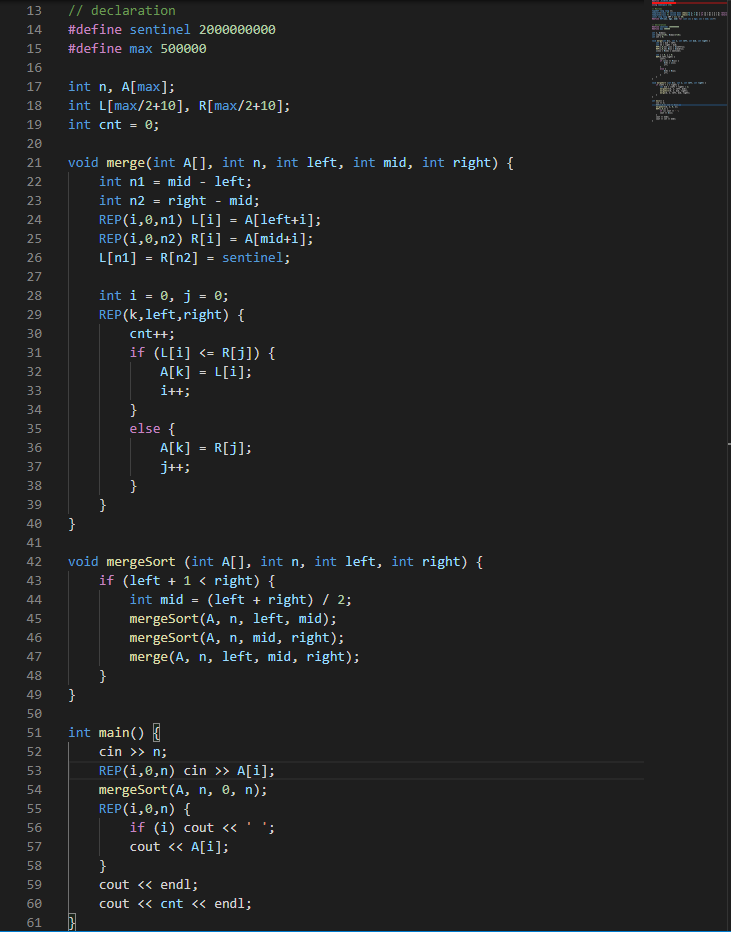Click the 'if (left + 1 < right)' condition
Screen dimensions: 731x932
point(179,581)
